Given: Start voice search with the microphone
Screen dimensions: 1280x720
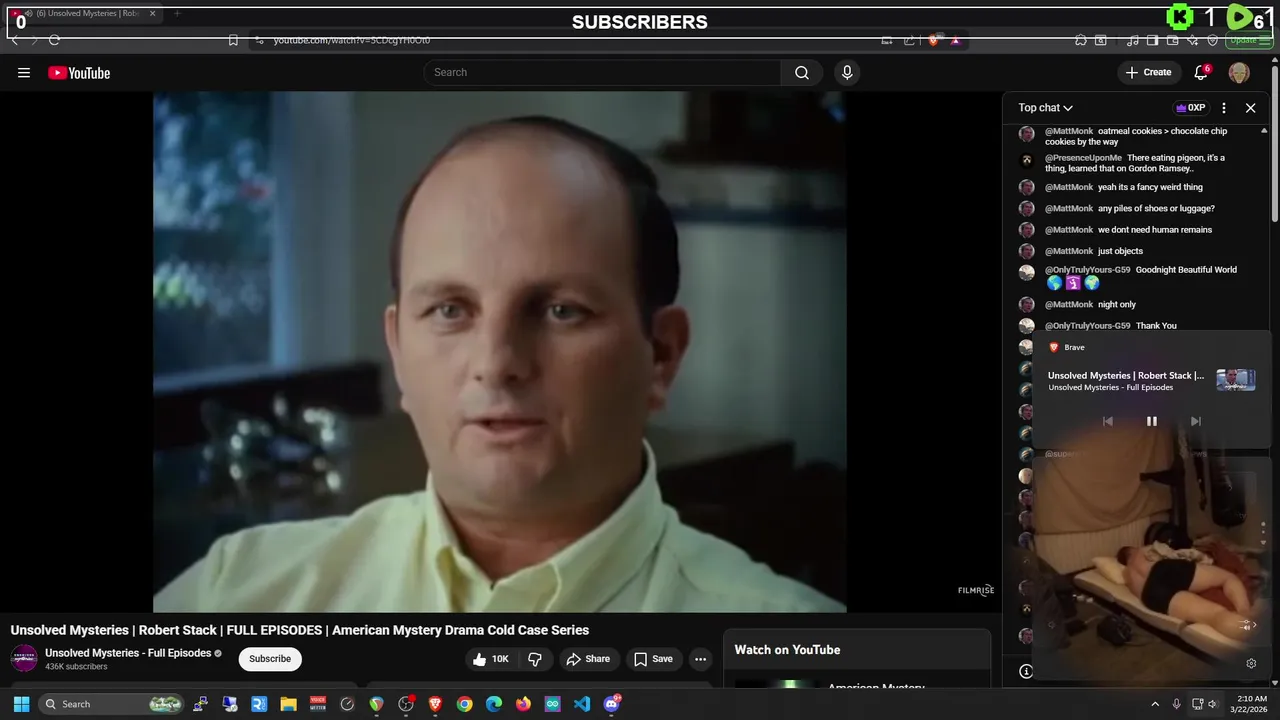Looking at the screenshot, I should coord(847,72).
